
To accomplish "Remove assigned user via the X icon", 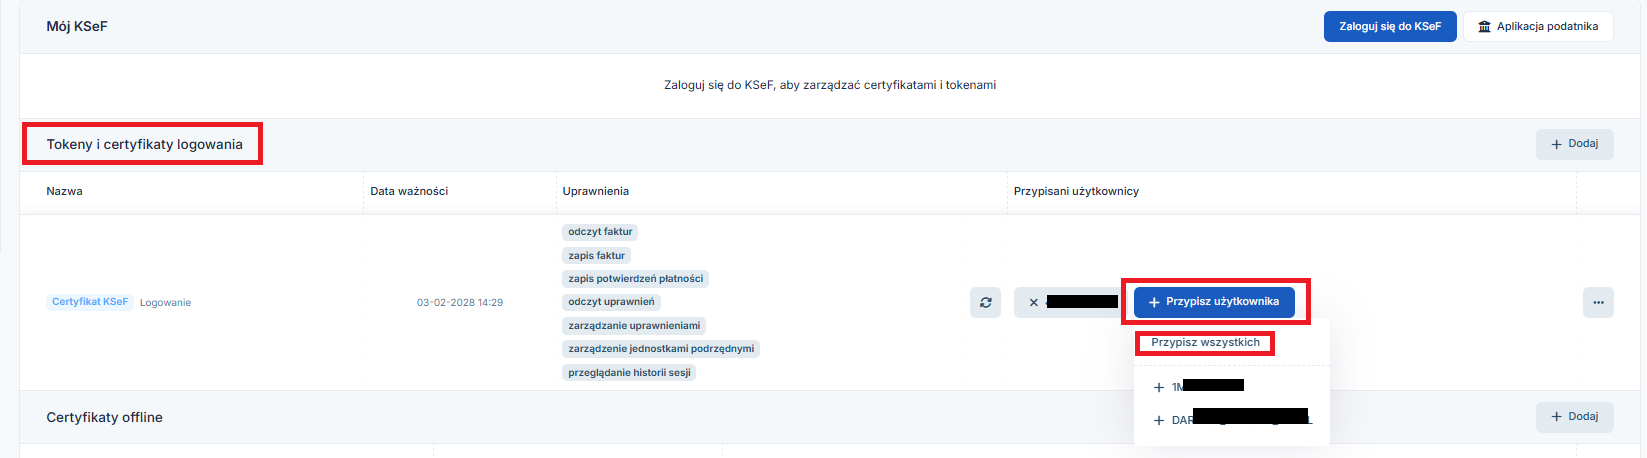I will [x=1034, y=302].
